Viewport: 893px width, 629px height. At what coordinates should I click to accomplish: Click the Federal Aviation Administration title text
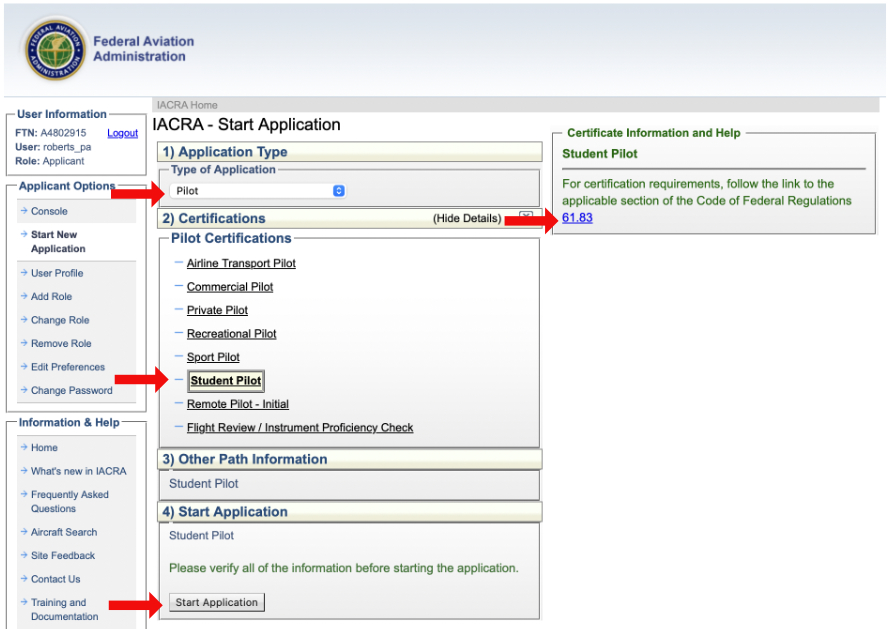144,49
